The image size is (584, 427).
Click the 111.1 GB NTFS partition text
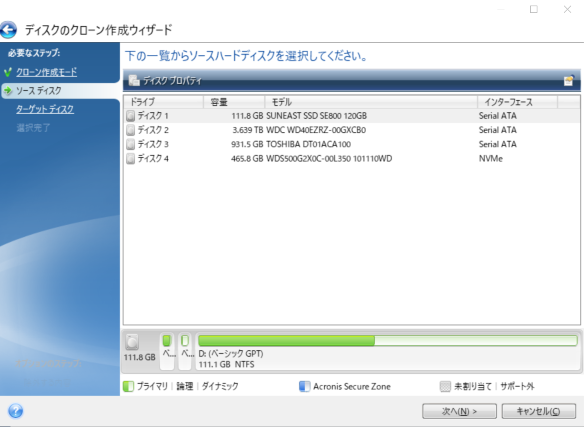coord(226,364)
